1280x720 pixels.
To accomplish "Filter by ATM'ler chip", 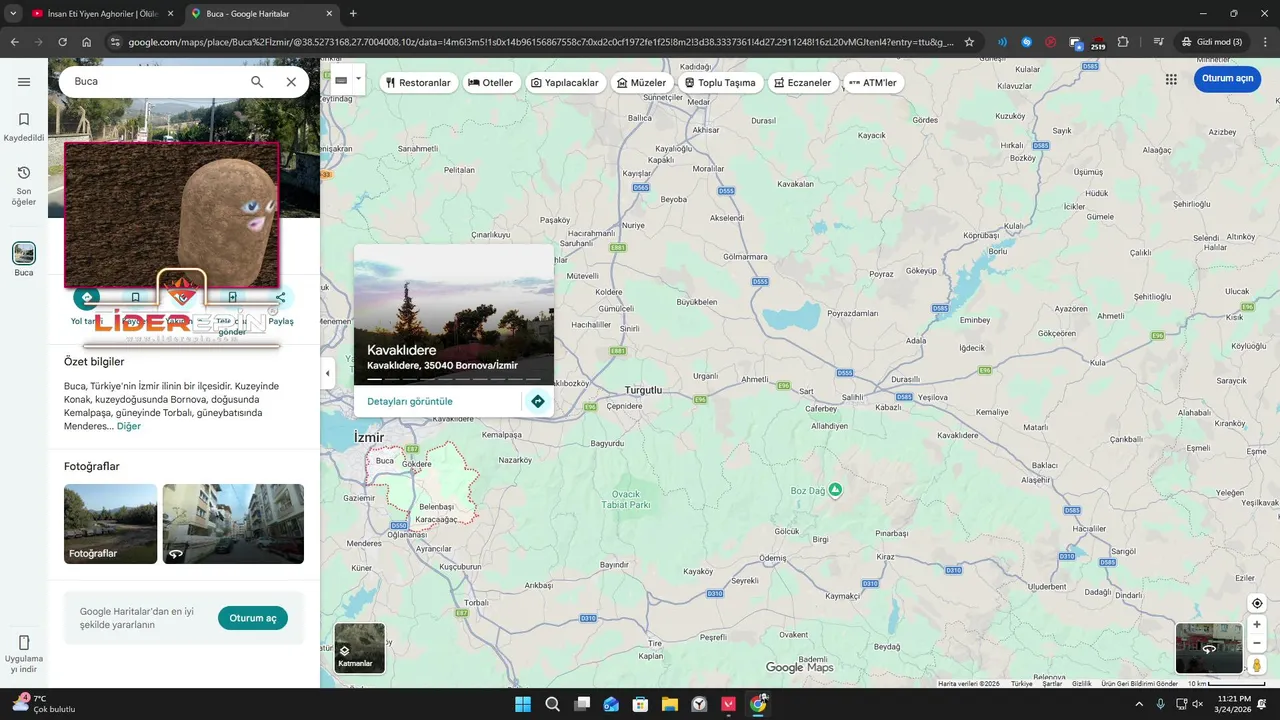I will click(x=872, y=82).
